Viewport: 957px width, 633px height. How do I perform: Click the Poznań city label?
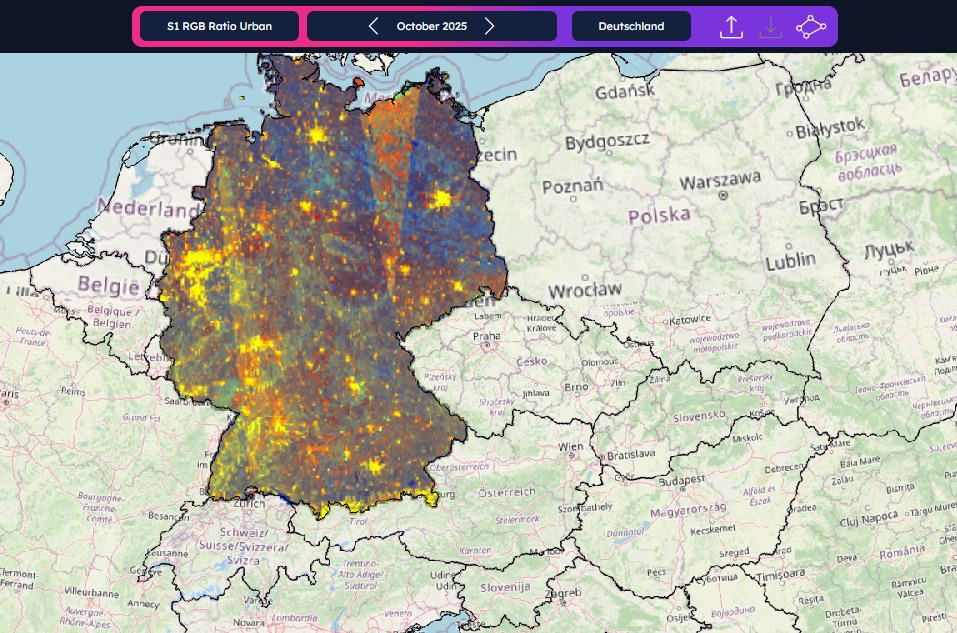click(572, 187)
